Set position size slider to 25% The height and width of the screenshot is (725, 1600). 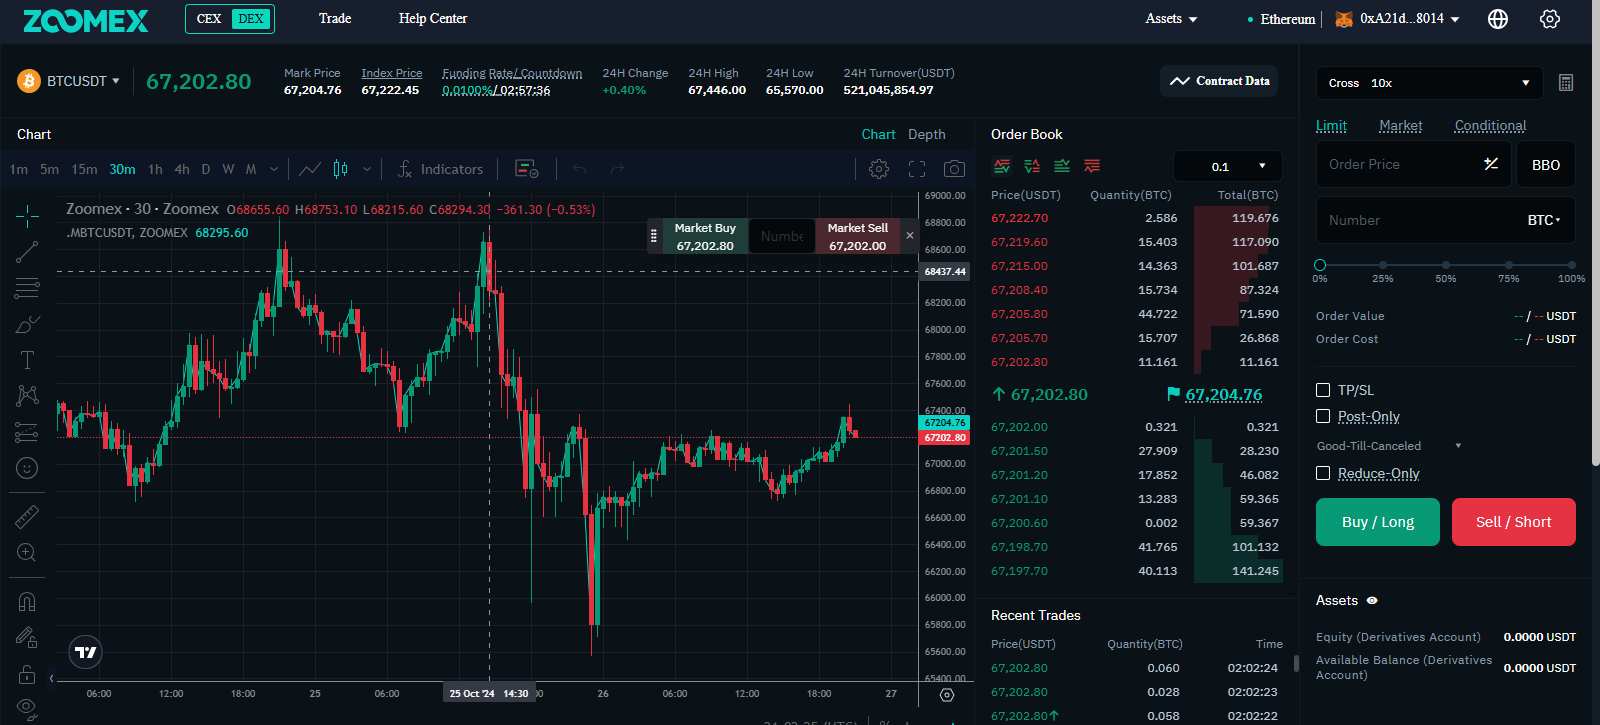1383,266
